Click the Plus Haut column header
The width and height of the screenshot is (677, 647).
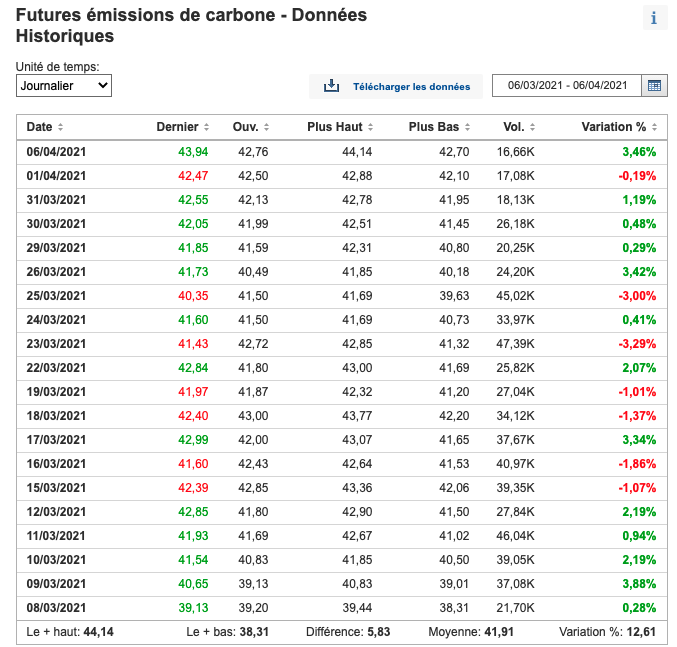click(x=335, y=127)
